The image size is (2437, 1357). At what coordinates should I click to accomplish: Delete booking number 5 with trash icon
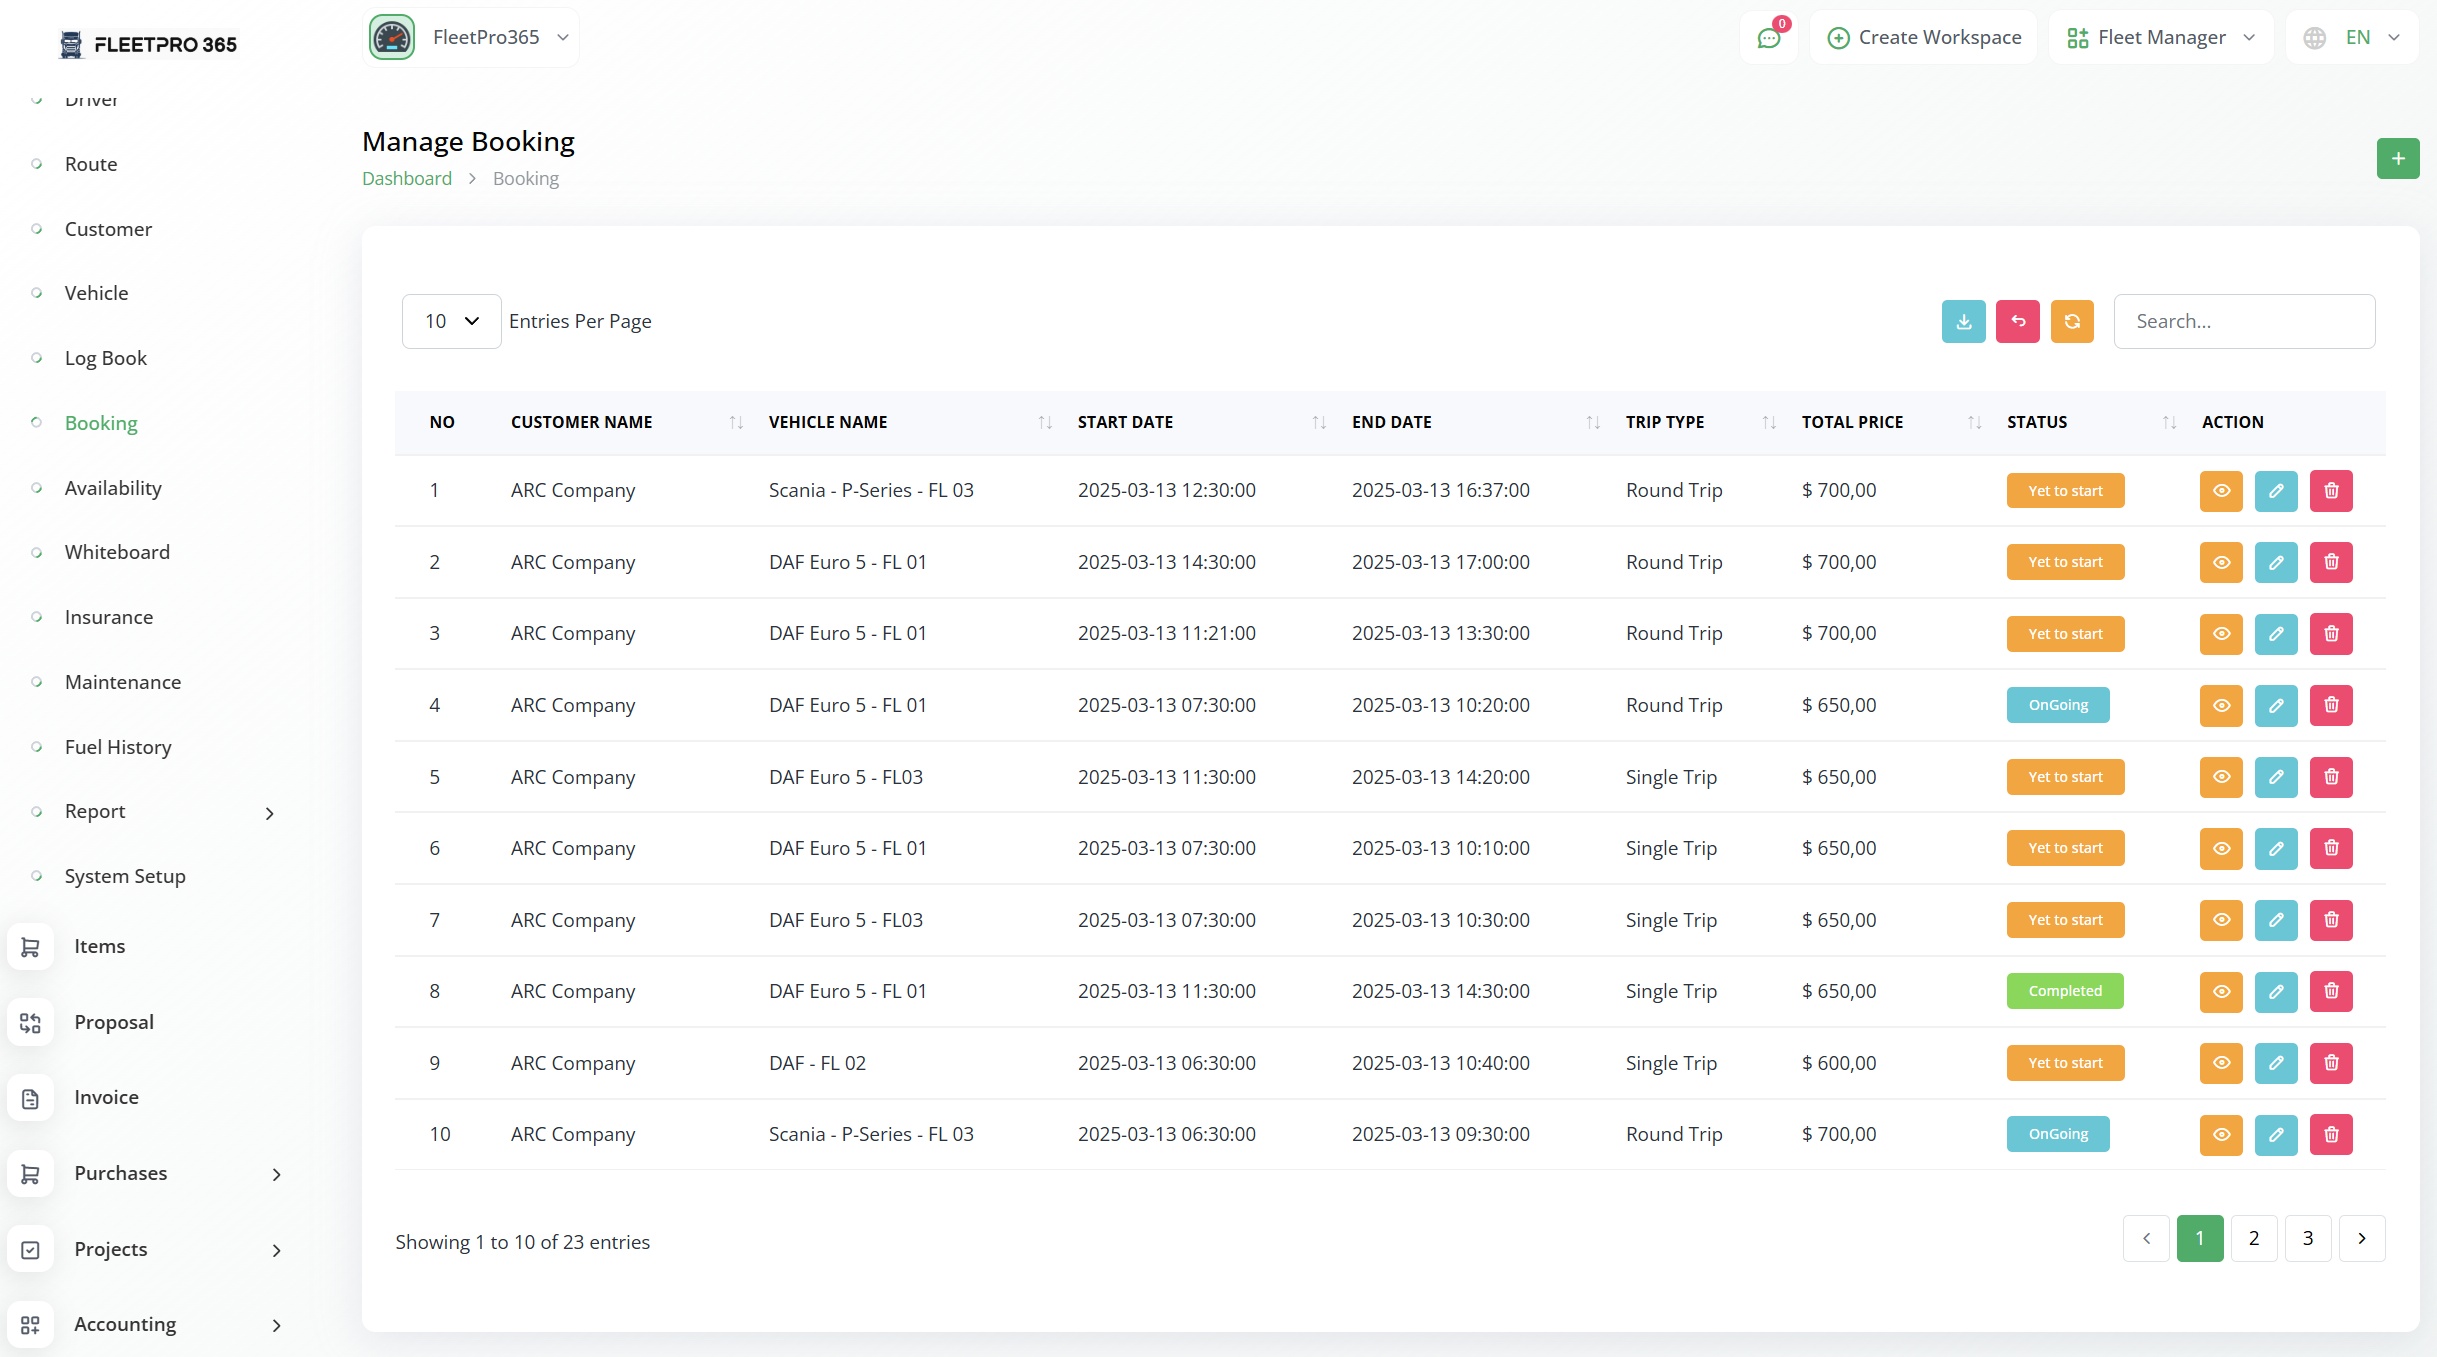click(x=2330, y=777)
